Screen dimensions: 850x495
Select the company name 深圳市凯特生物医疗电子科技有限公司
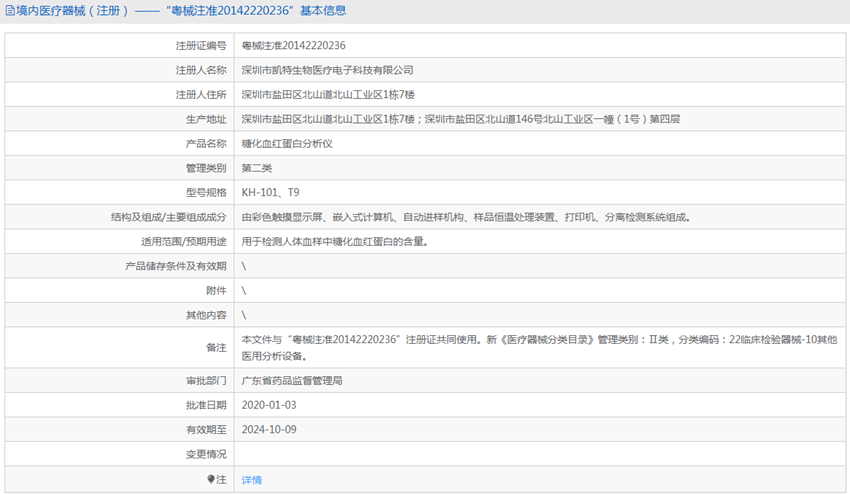click(x=327, y=70)
